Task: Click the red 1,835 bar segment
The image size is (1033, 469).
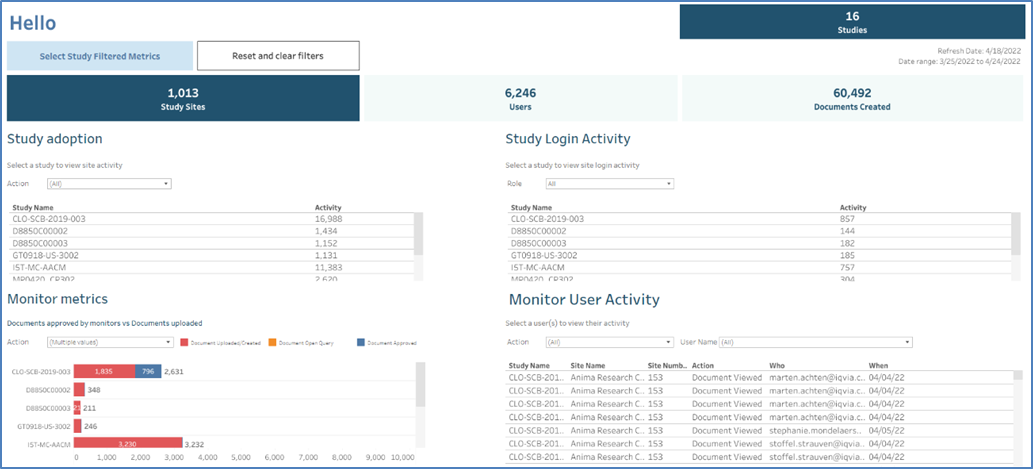Action: (x=104, y=372)
